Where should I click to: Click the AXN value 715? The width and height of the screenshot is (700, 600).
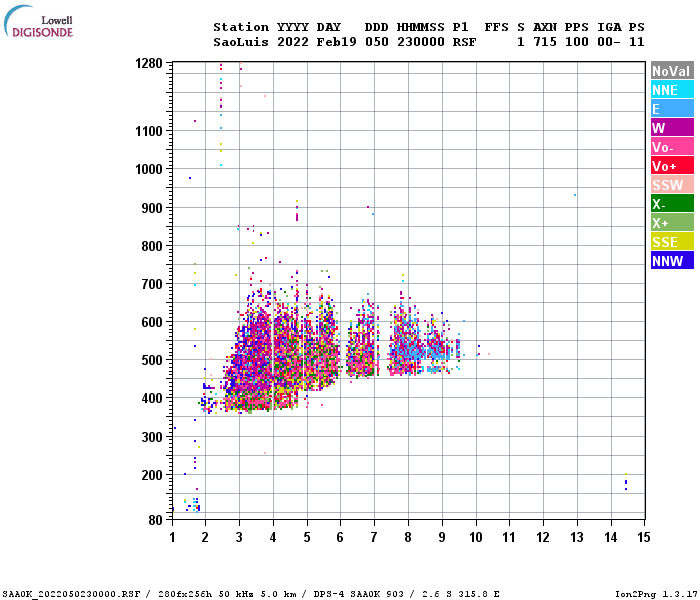(545, 42)
